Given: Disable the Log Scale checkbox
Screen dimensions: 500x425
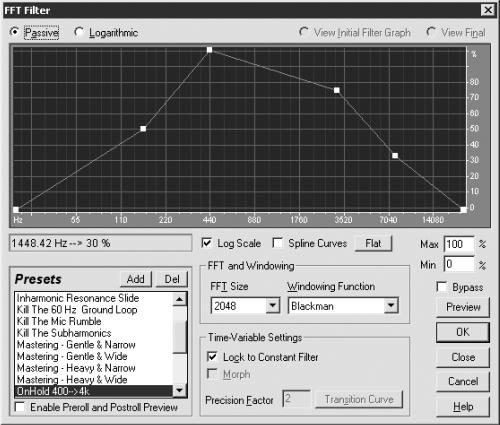Looking at the screenshot, I should tap(207, 243).
